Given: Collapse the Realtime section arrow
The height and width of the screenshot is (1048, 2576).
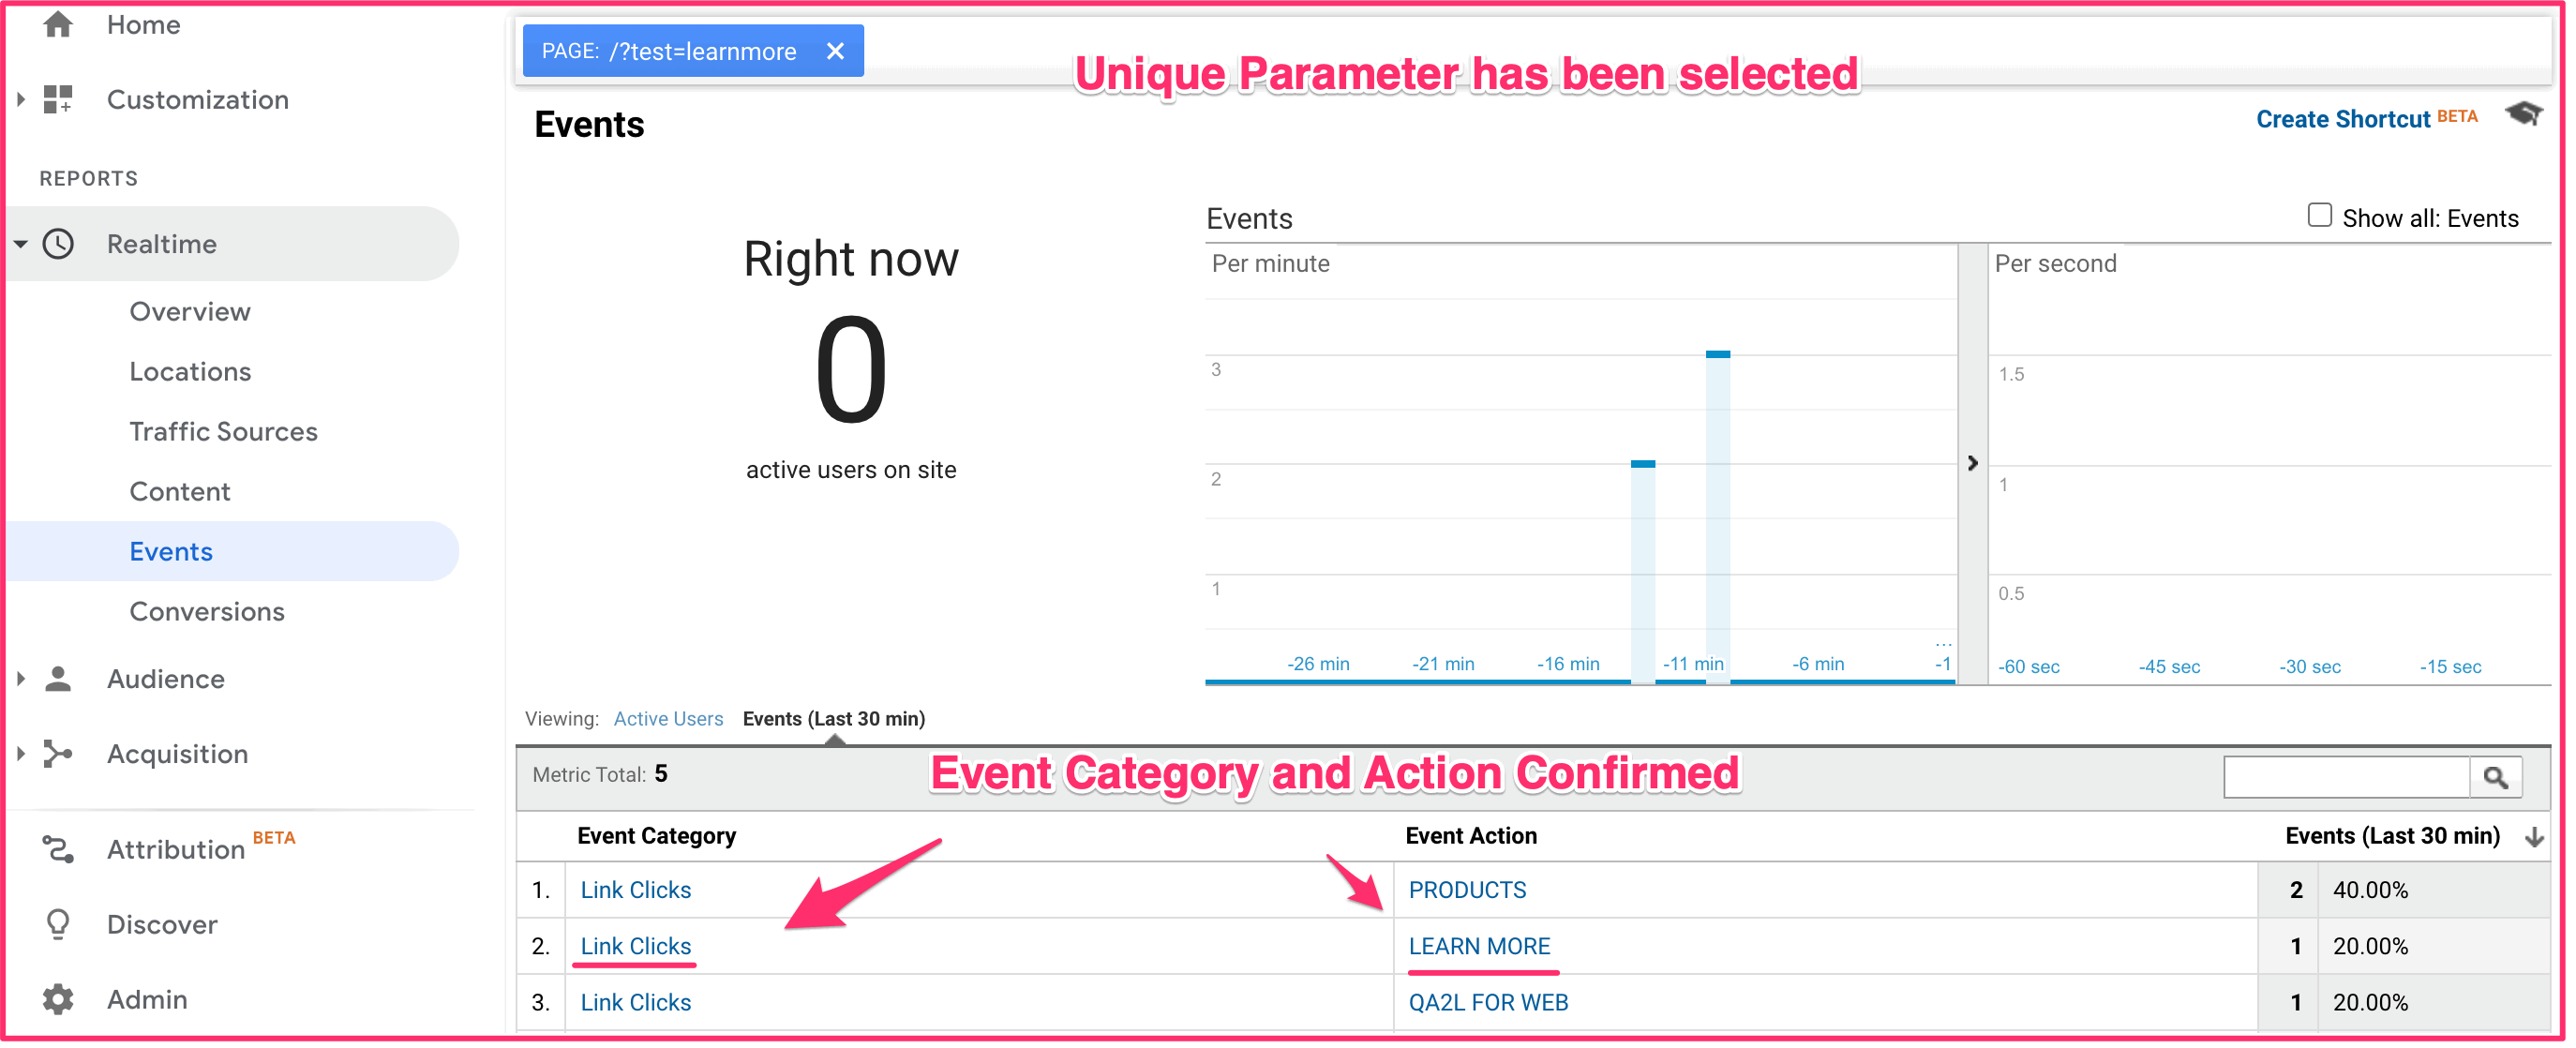Looking at the screenshot, I should tap(21, 244).
